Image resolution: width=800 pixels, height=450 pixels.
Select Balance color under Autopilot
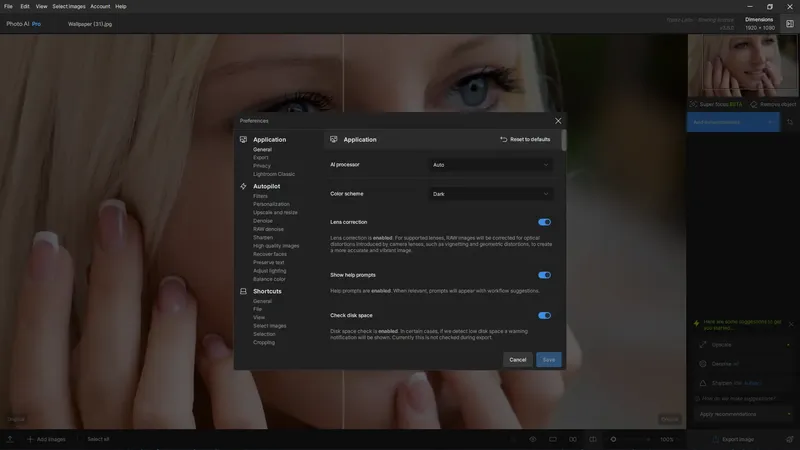pos(269,279)
